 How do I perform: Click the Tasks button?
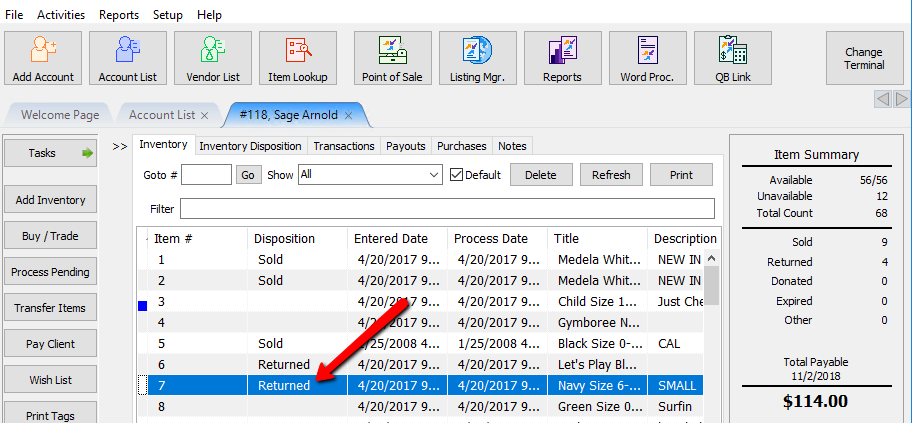50,153
